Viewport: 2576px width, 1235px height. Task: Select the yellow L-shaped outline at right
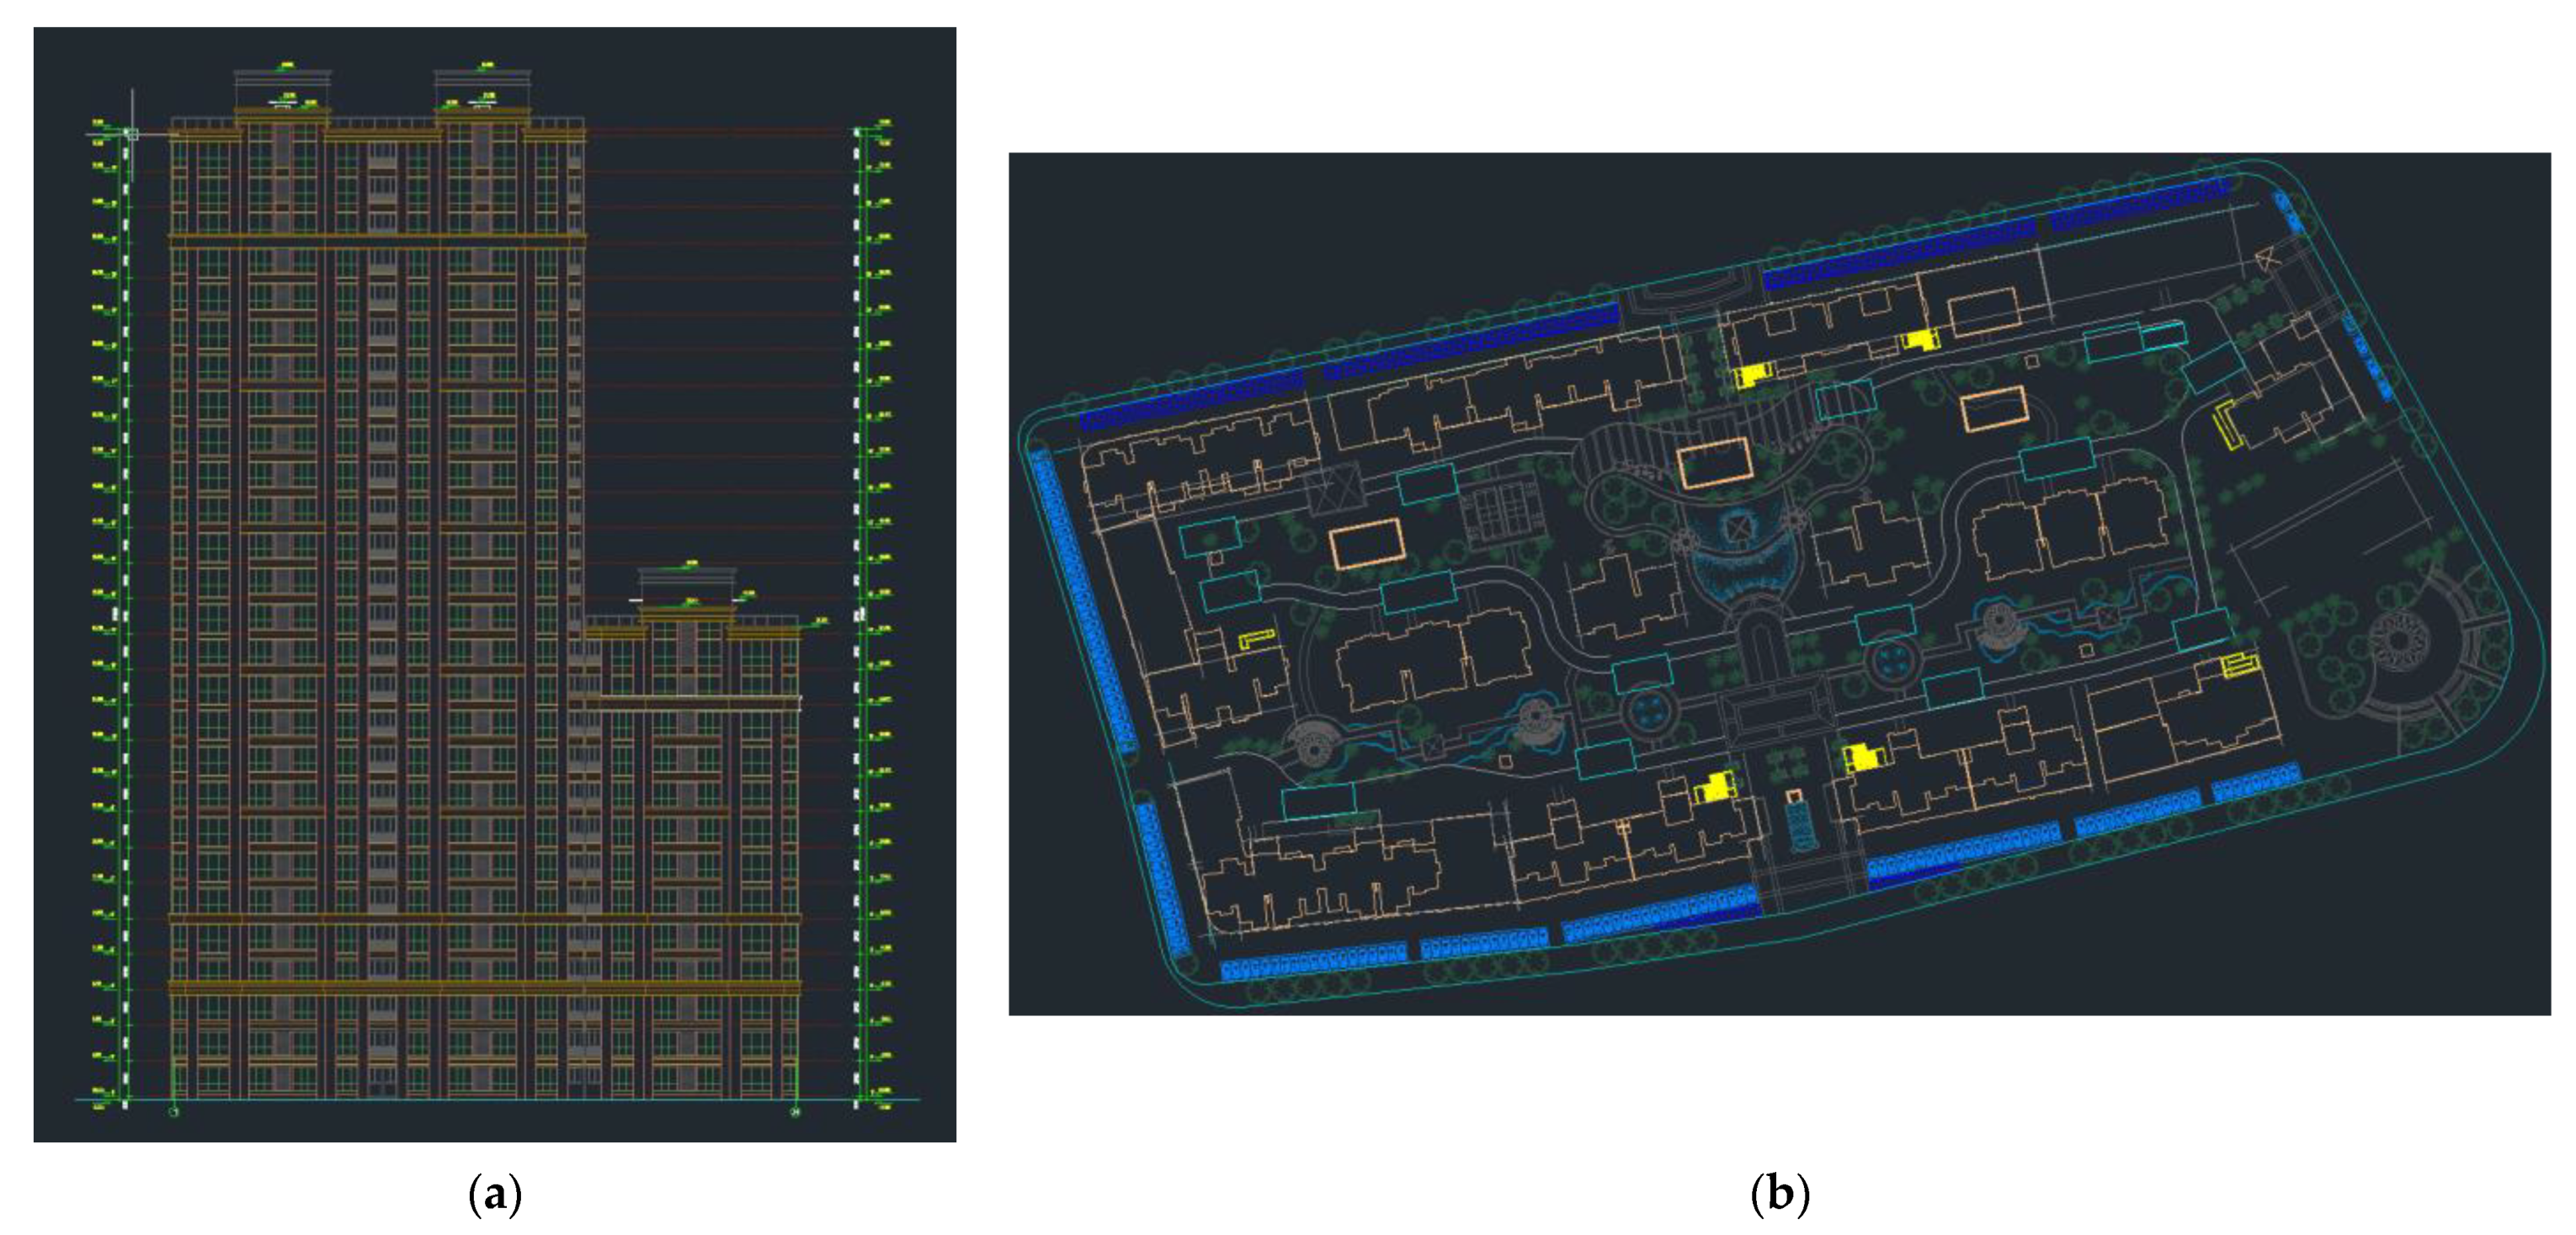click(x=2227, y=425)
